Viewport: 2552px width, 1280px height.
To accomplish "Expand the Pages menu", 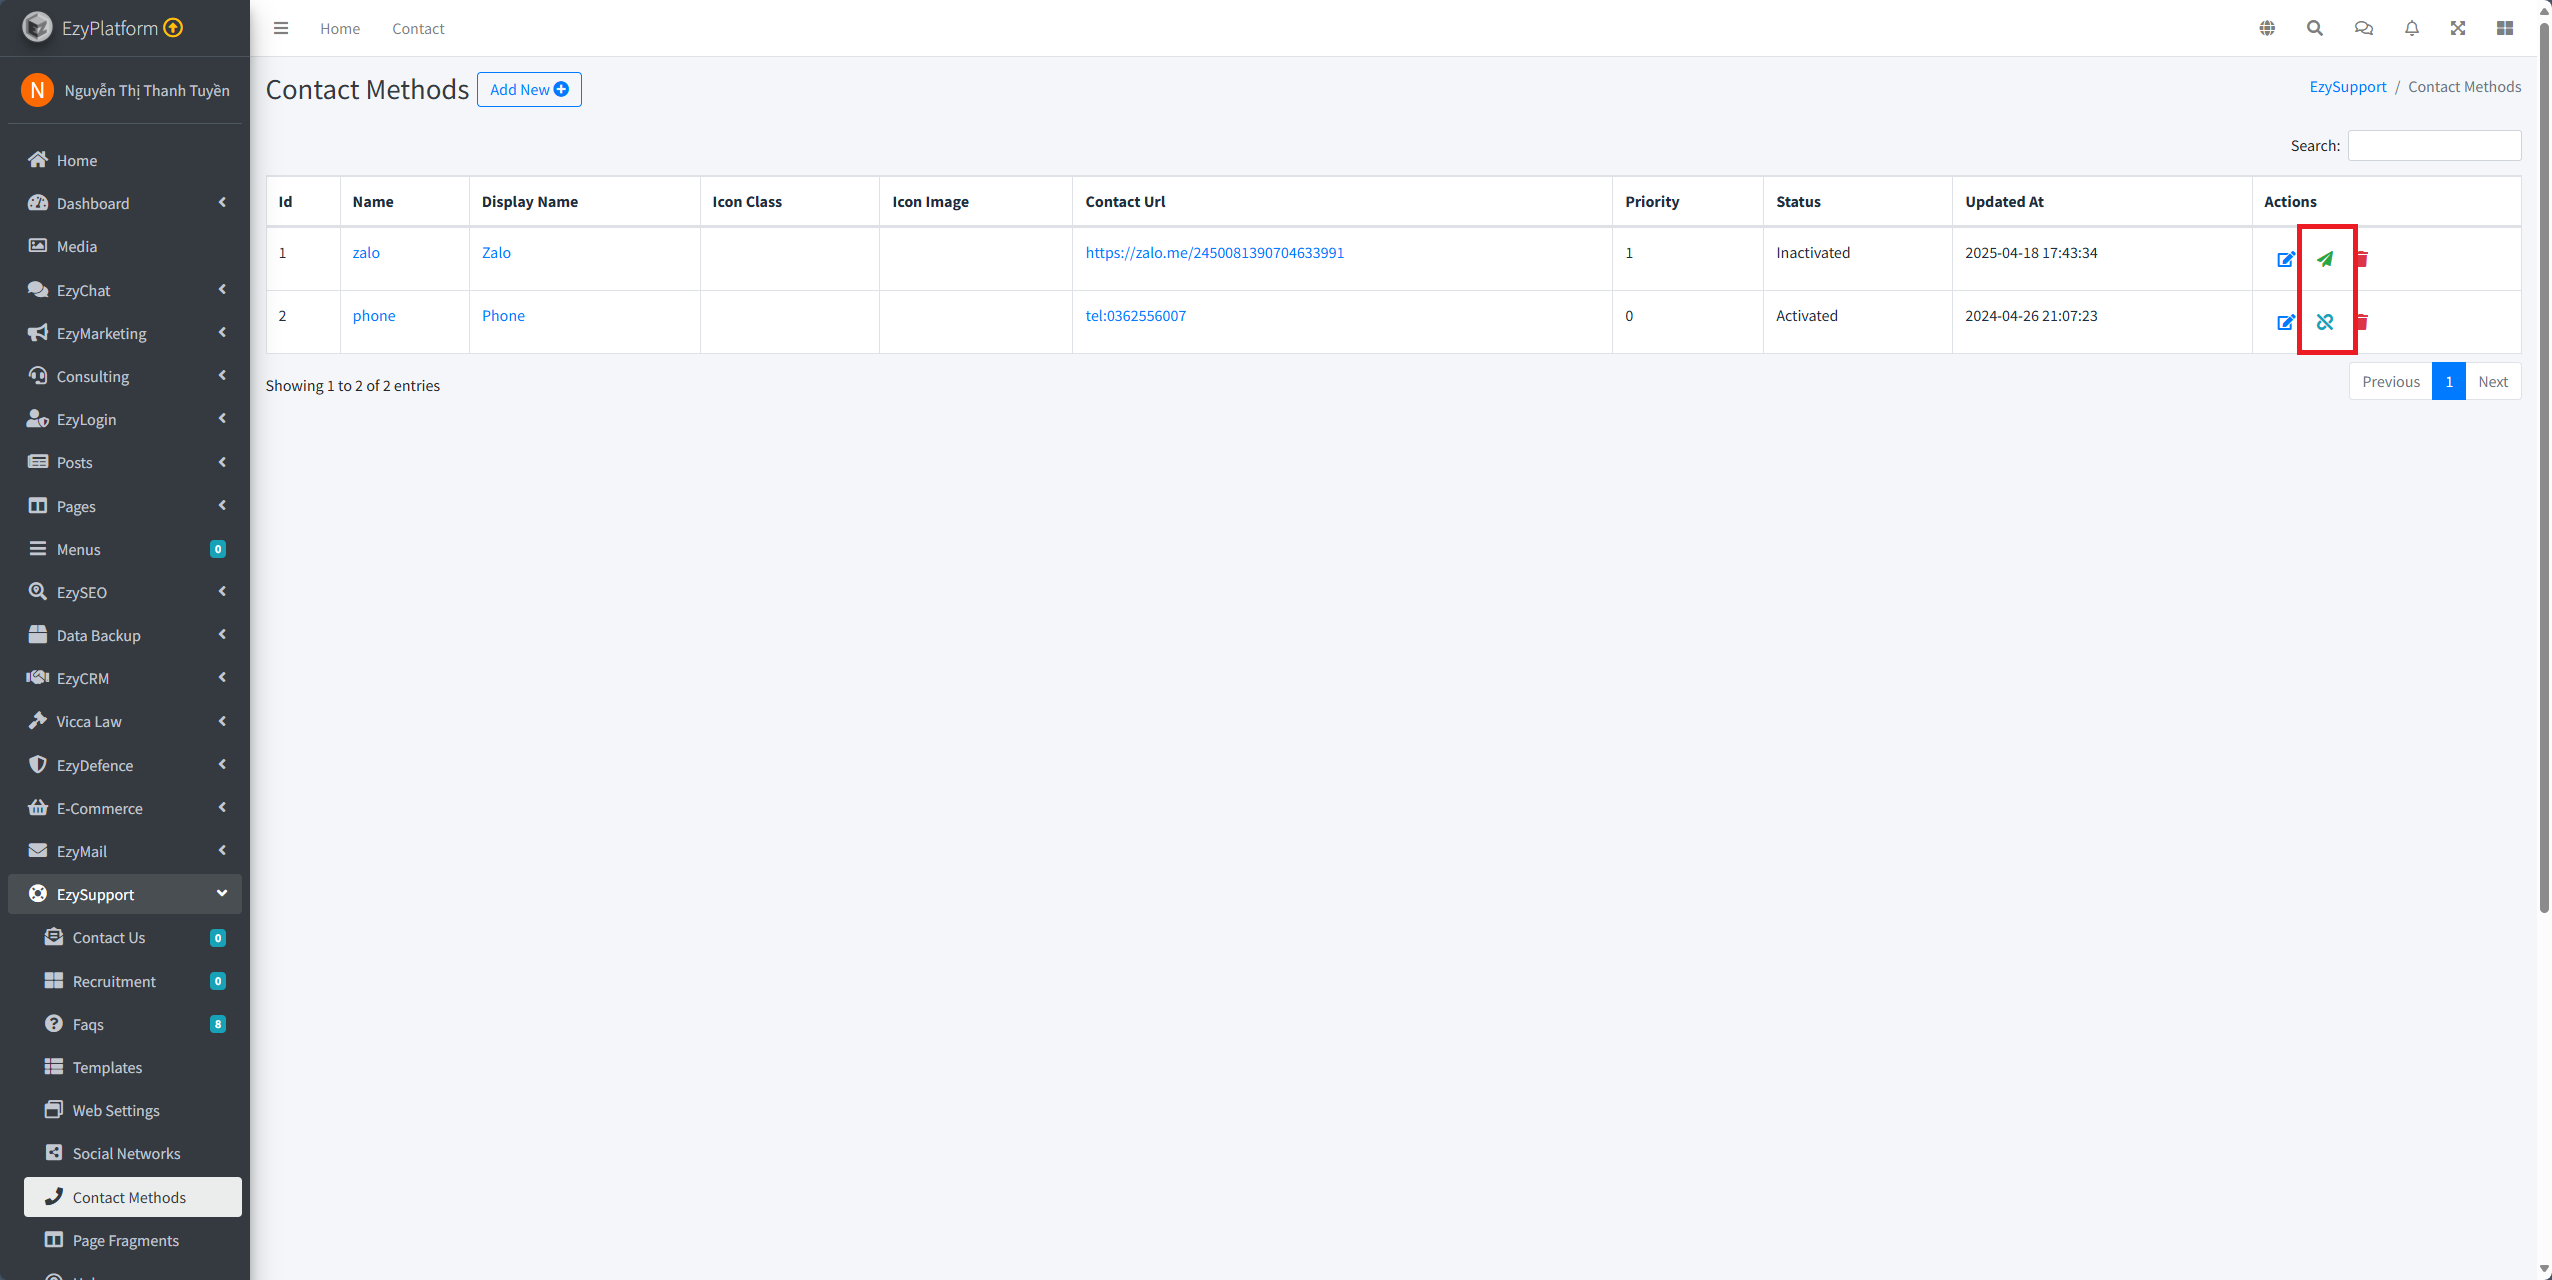I will tap(125, 506).
